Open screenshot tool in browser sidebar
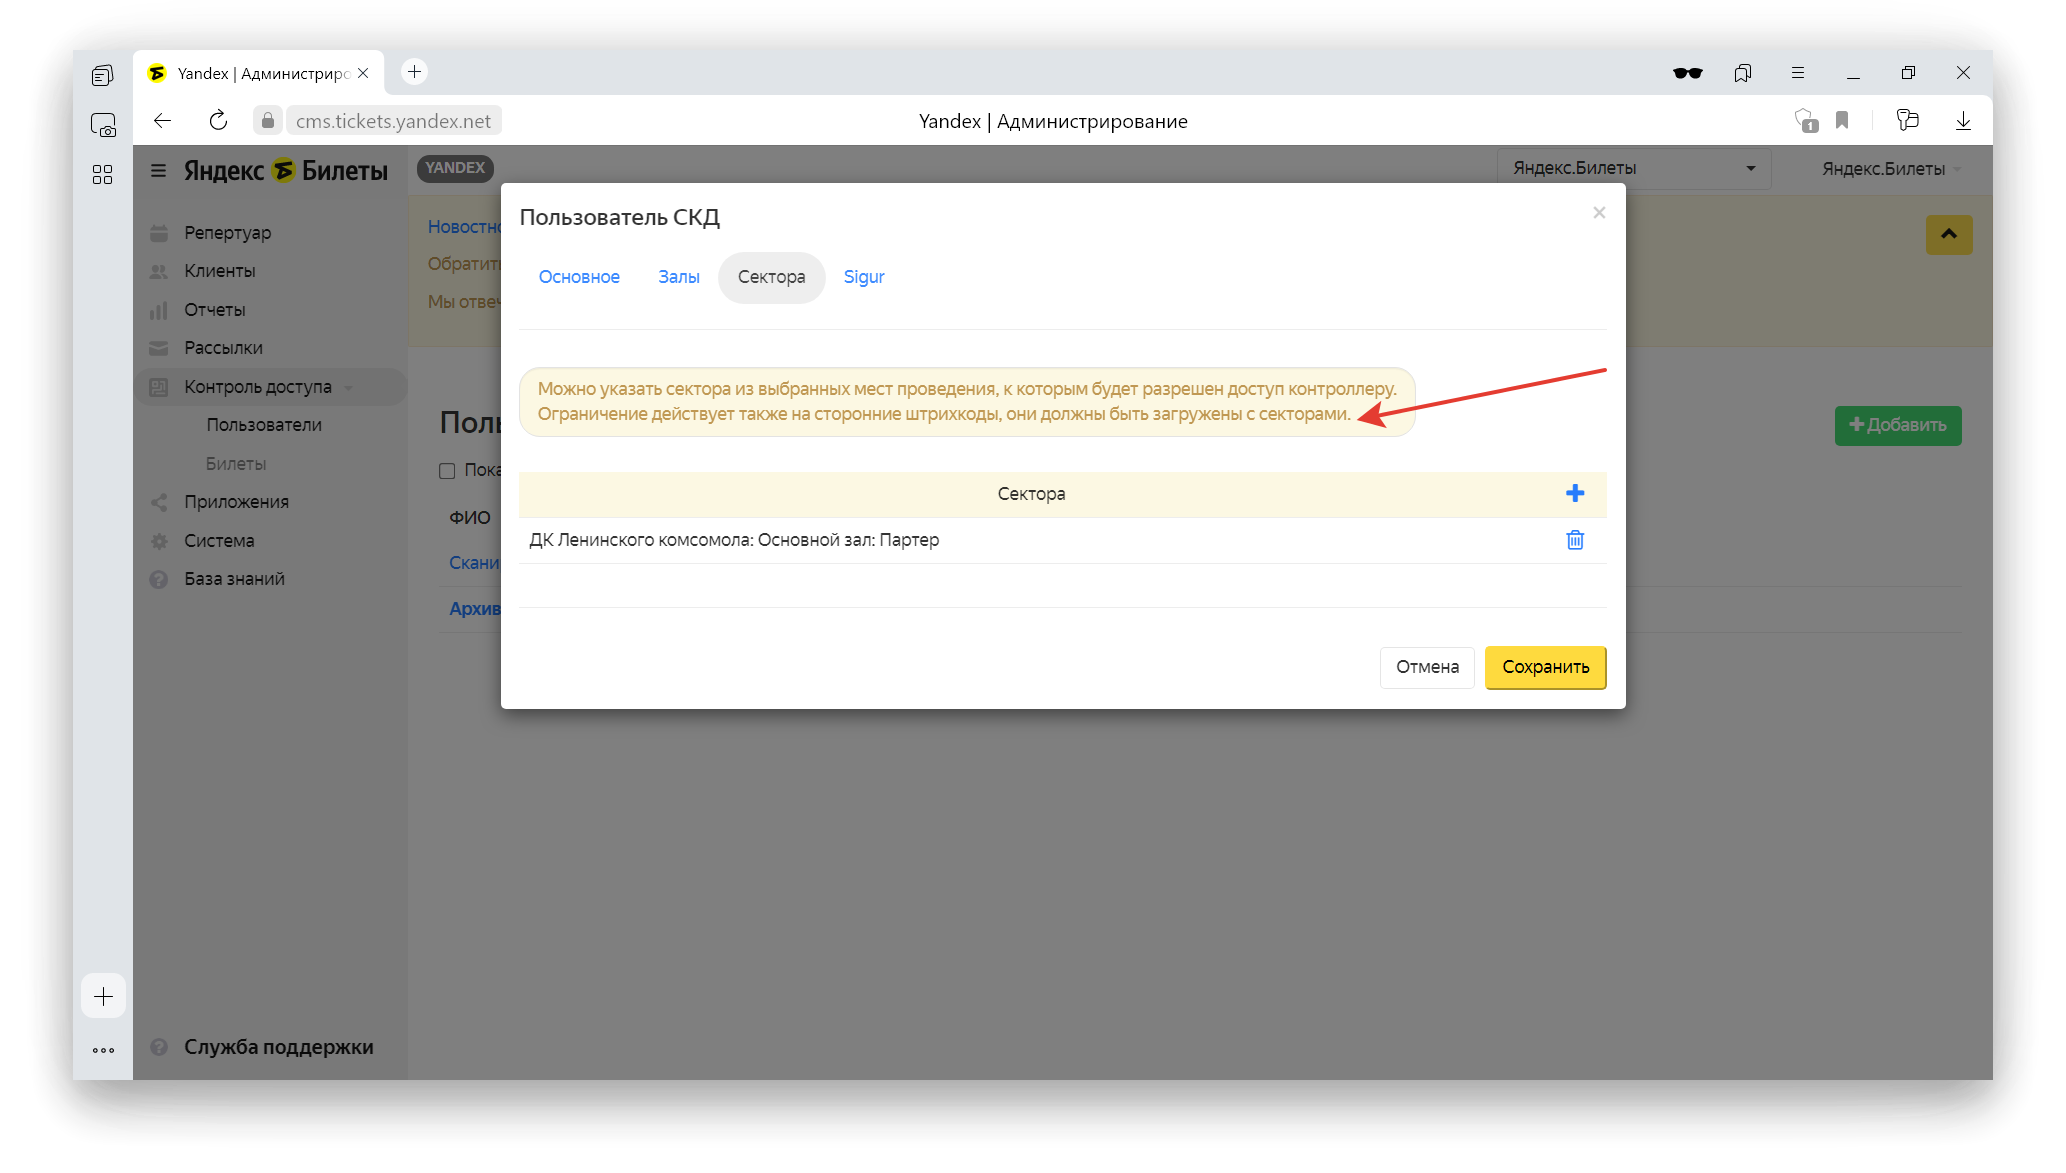 103,125
